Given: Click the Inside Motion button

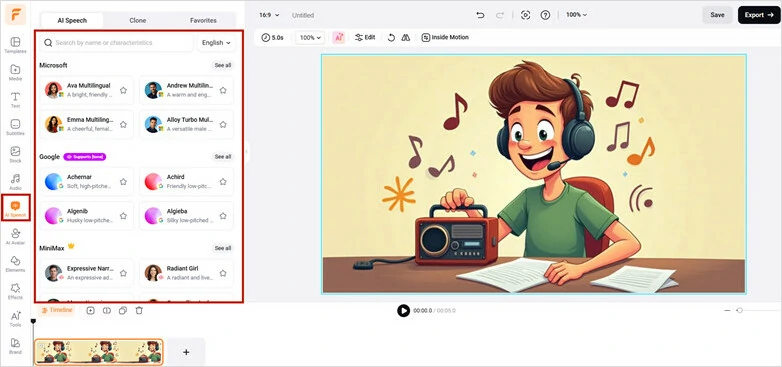Looking at the screenshot, I should point(445,37).
